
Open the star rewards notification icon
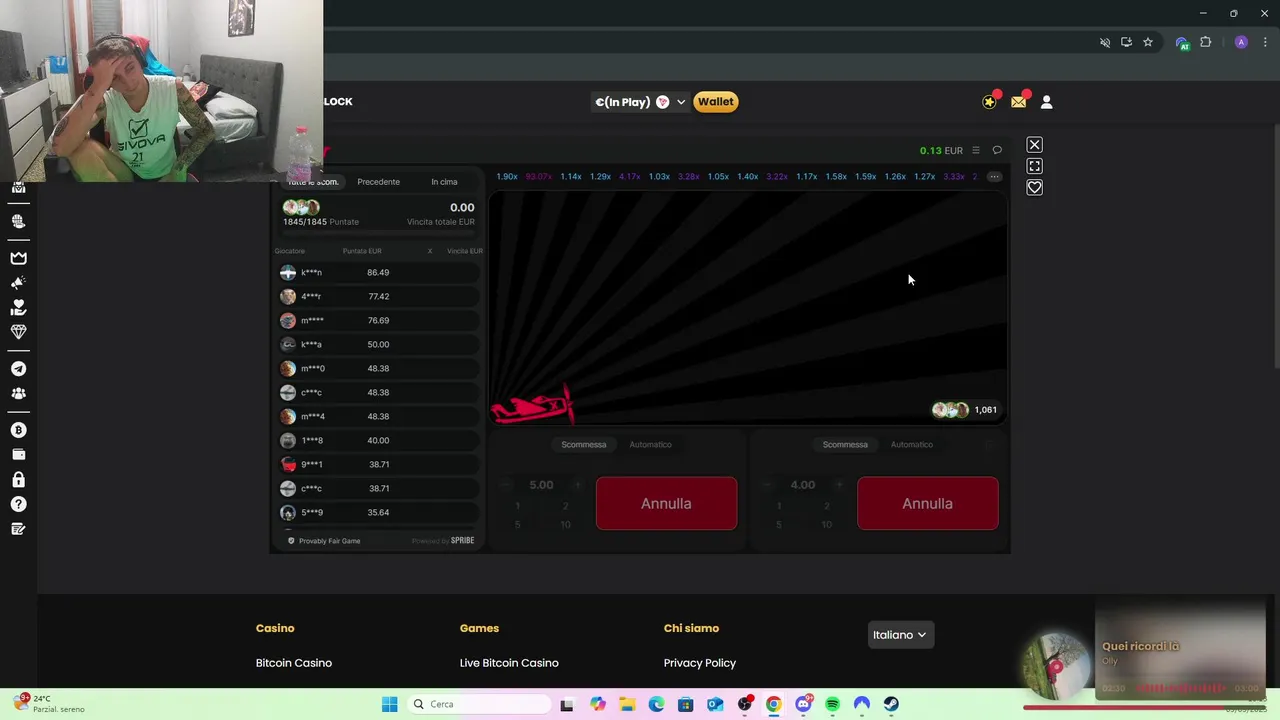[989, 102]
